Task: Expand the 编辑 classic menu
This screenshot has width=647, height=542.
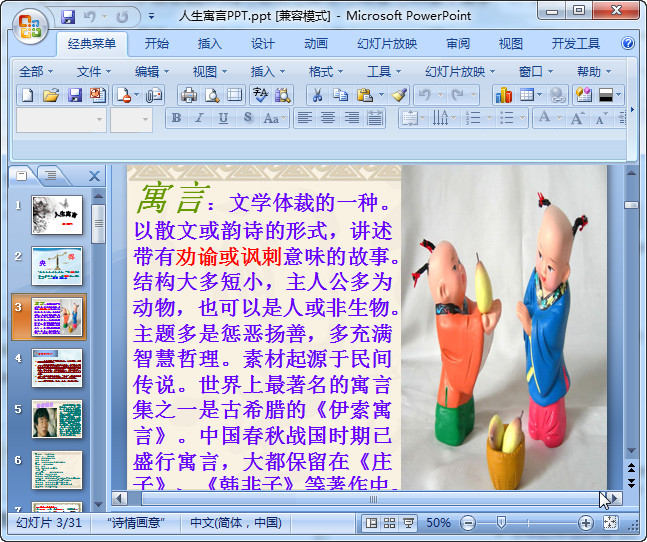Action: (x=152, y=72)
